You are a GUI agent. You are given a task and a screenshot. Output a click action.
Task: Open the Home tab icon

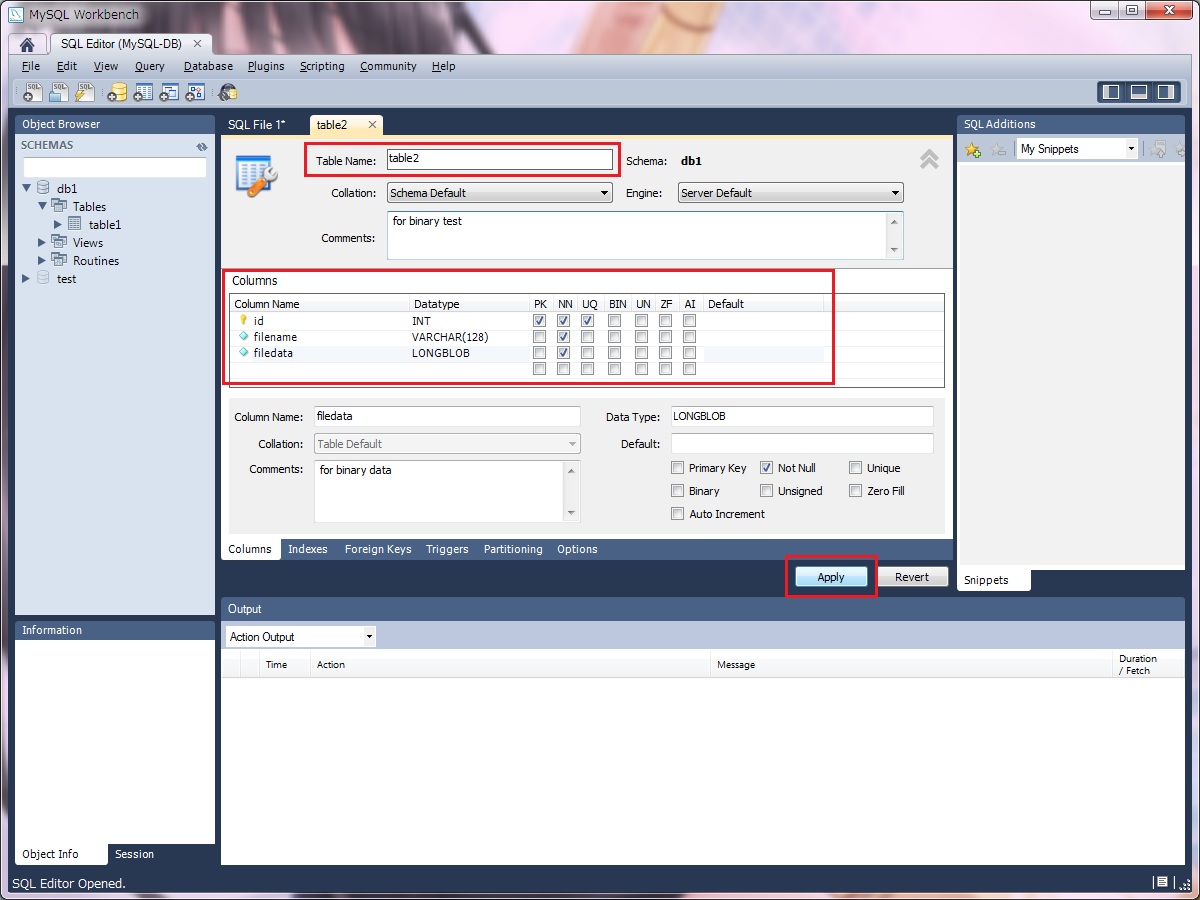27,44
